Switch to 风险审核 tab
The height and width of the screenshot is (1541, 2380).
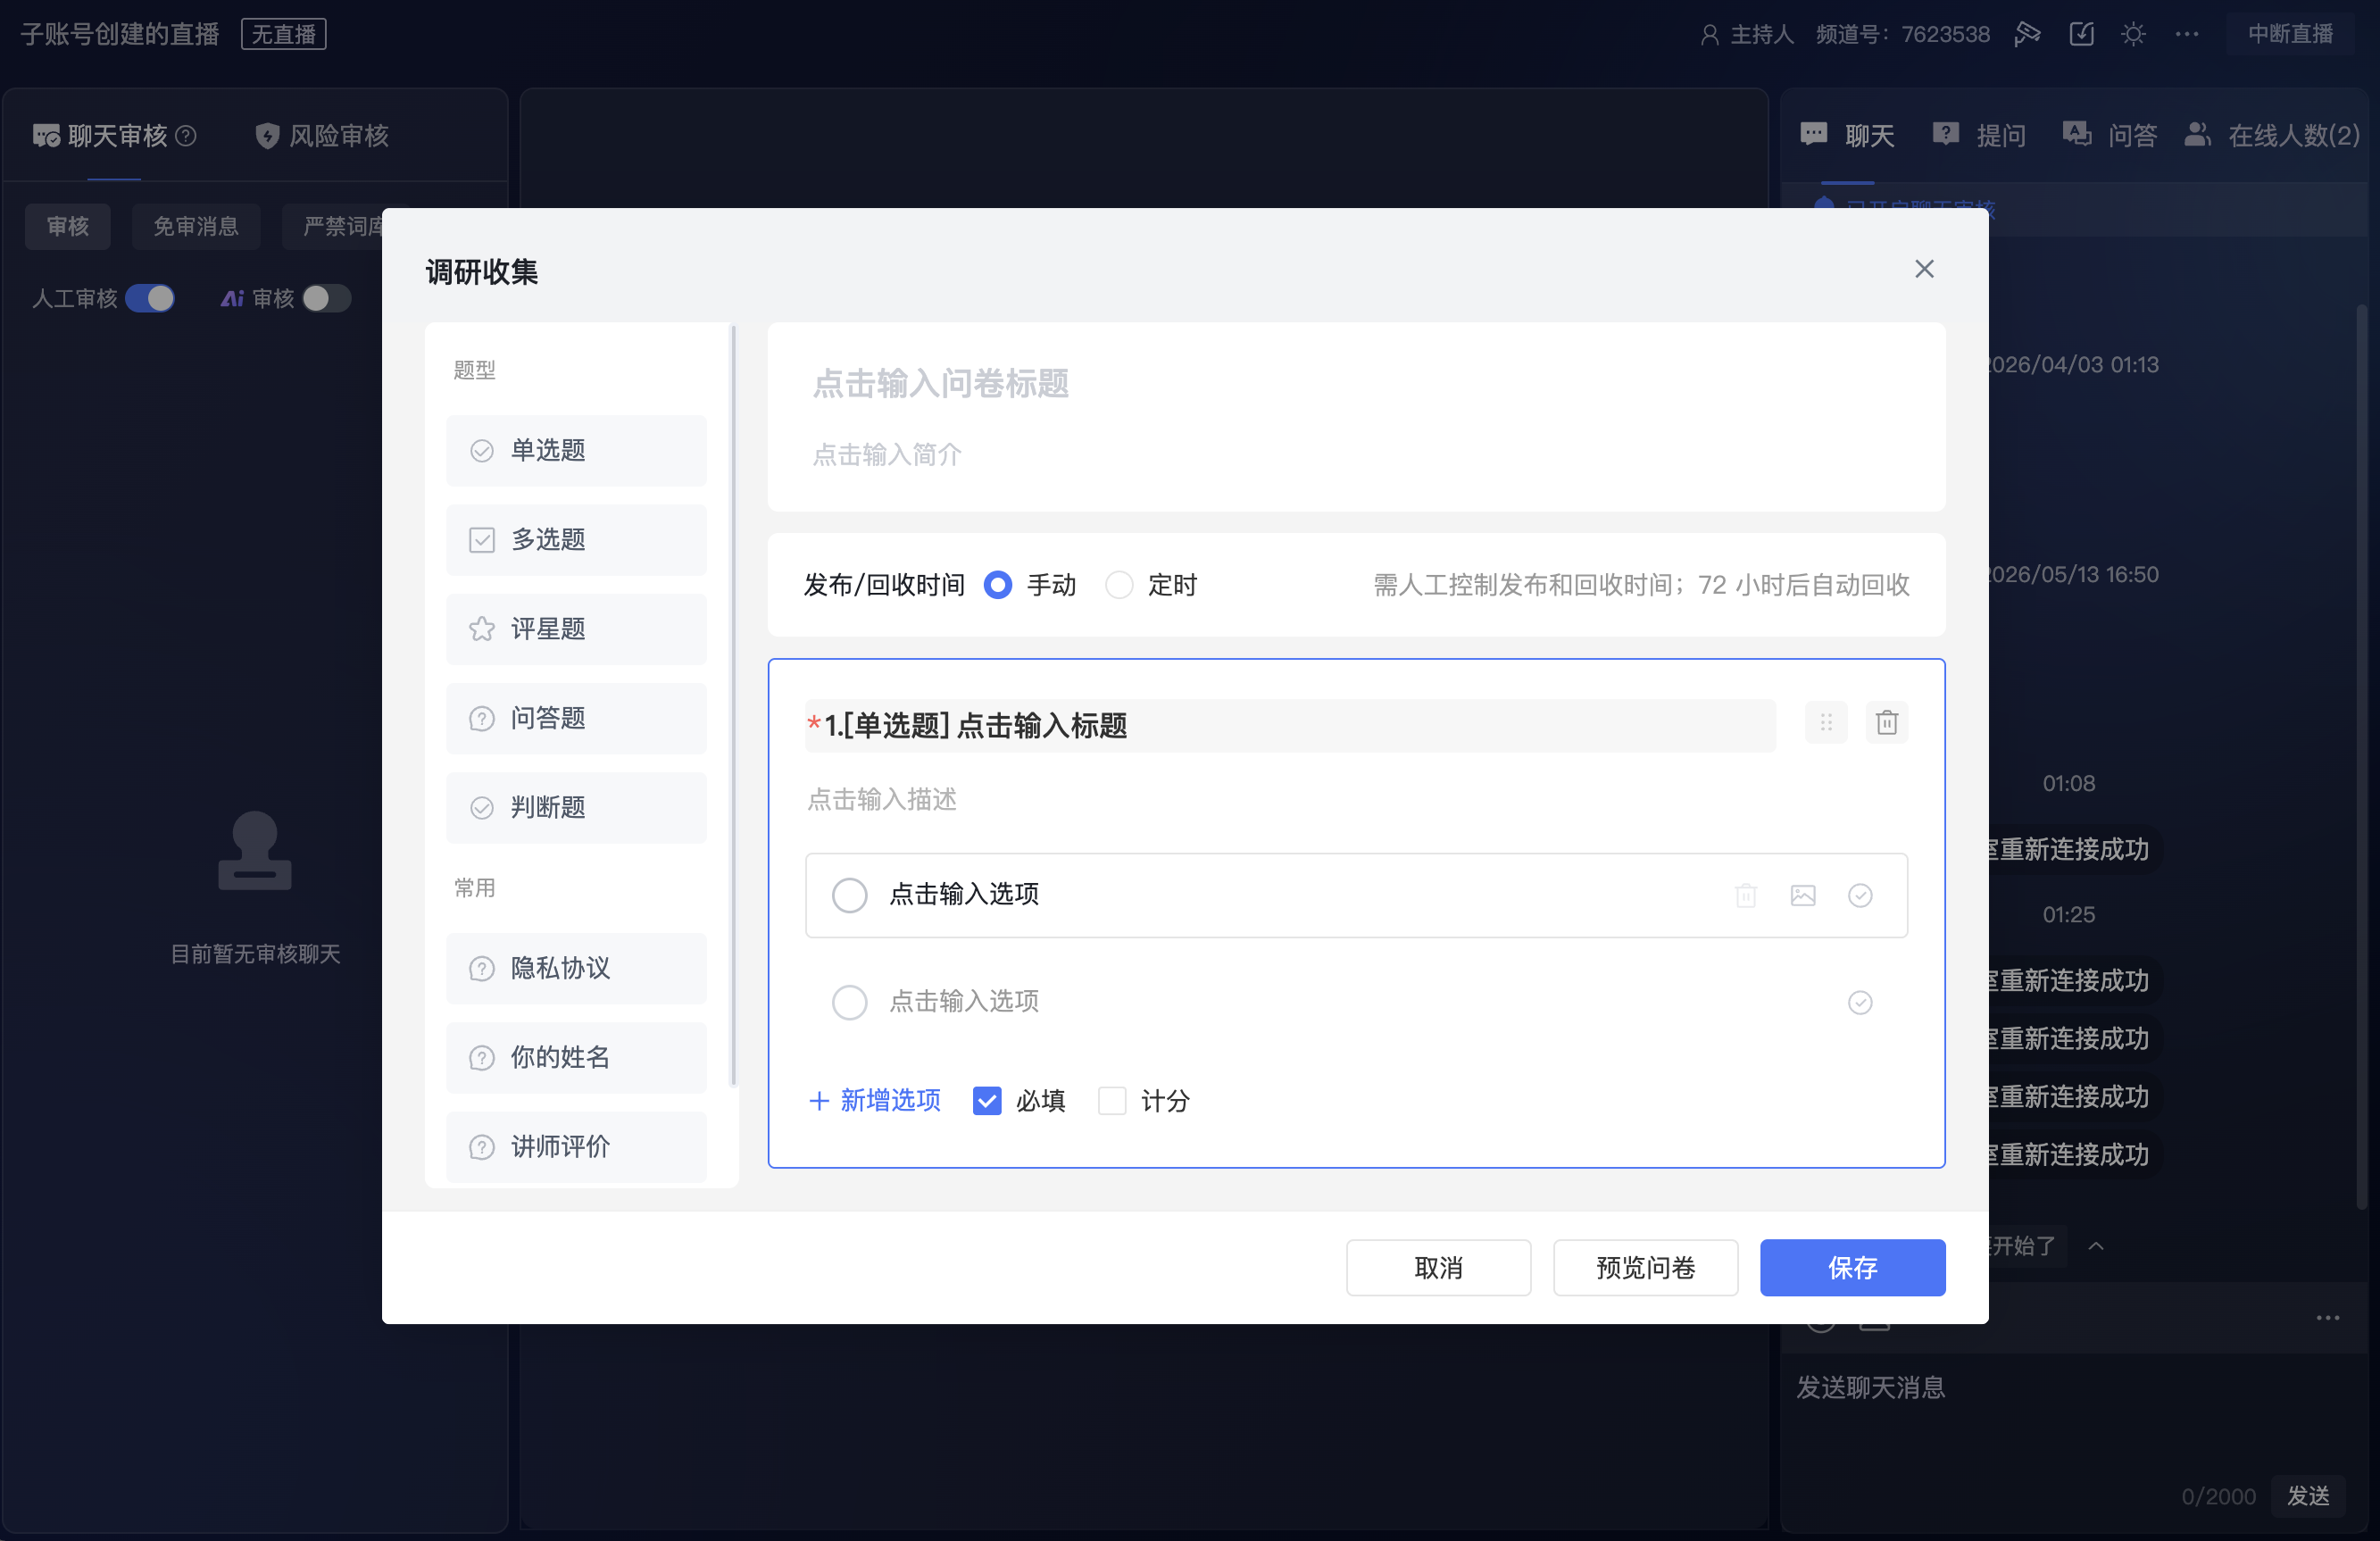pos(322,135)
